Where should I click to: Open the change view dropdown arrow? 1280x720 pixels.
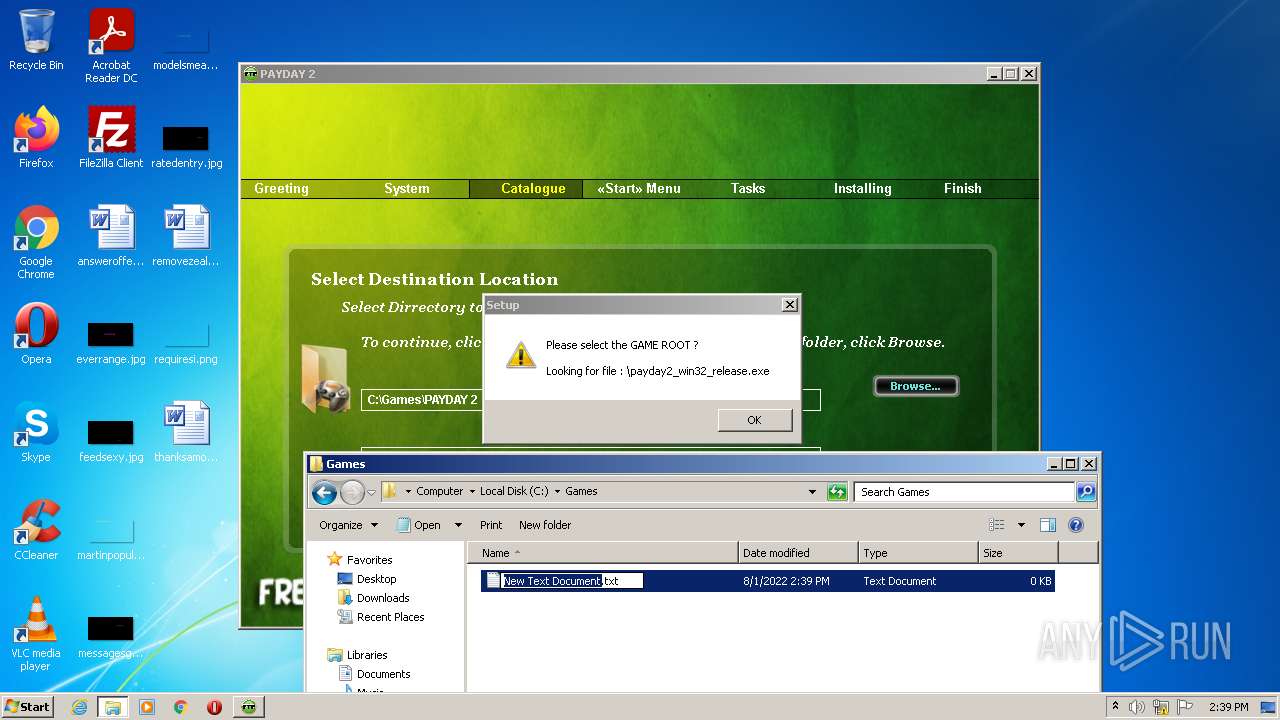pyautogui.click(x=1021, y=525)
